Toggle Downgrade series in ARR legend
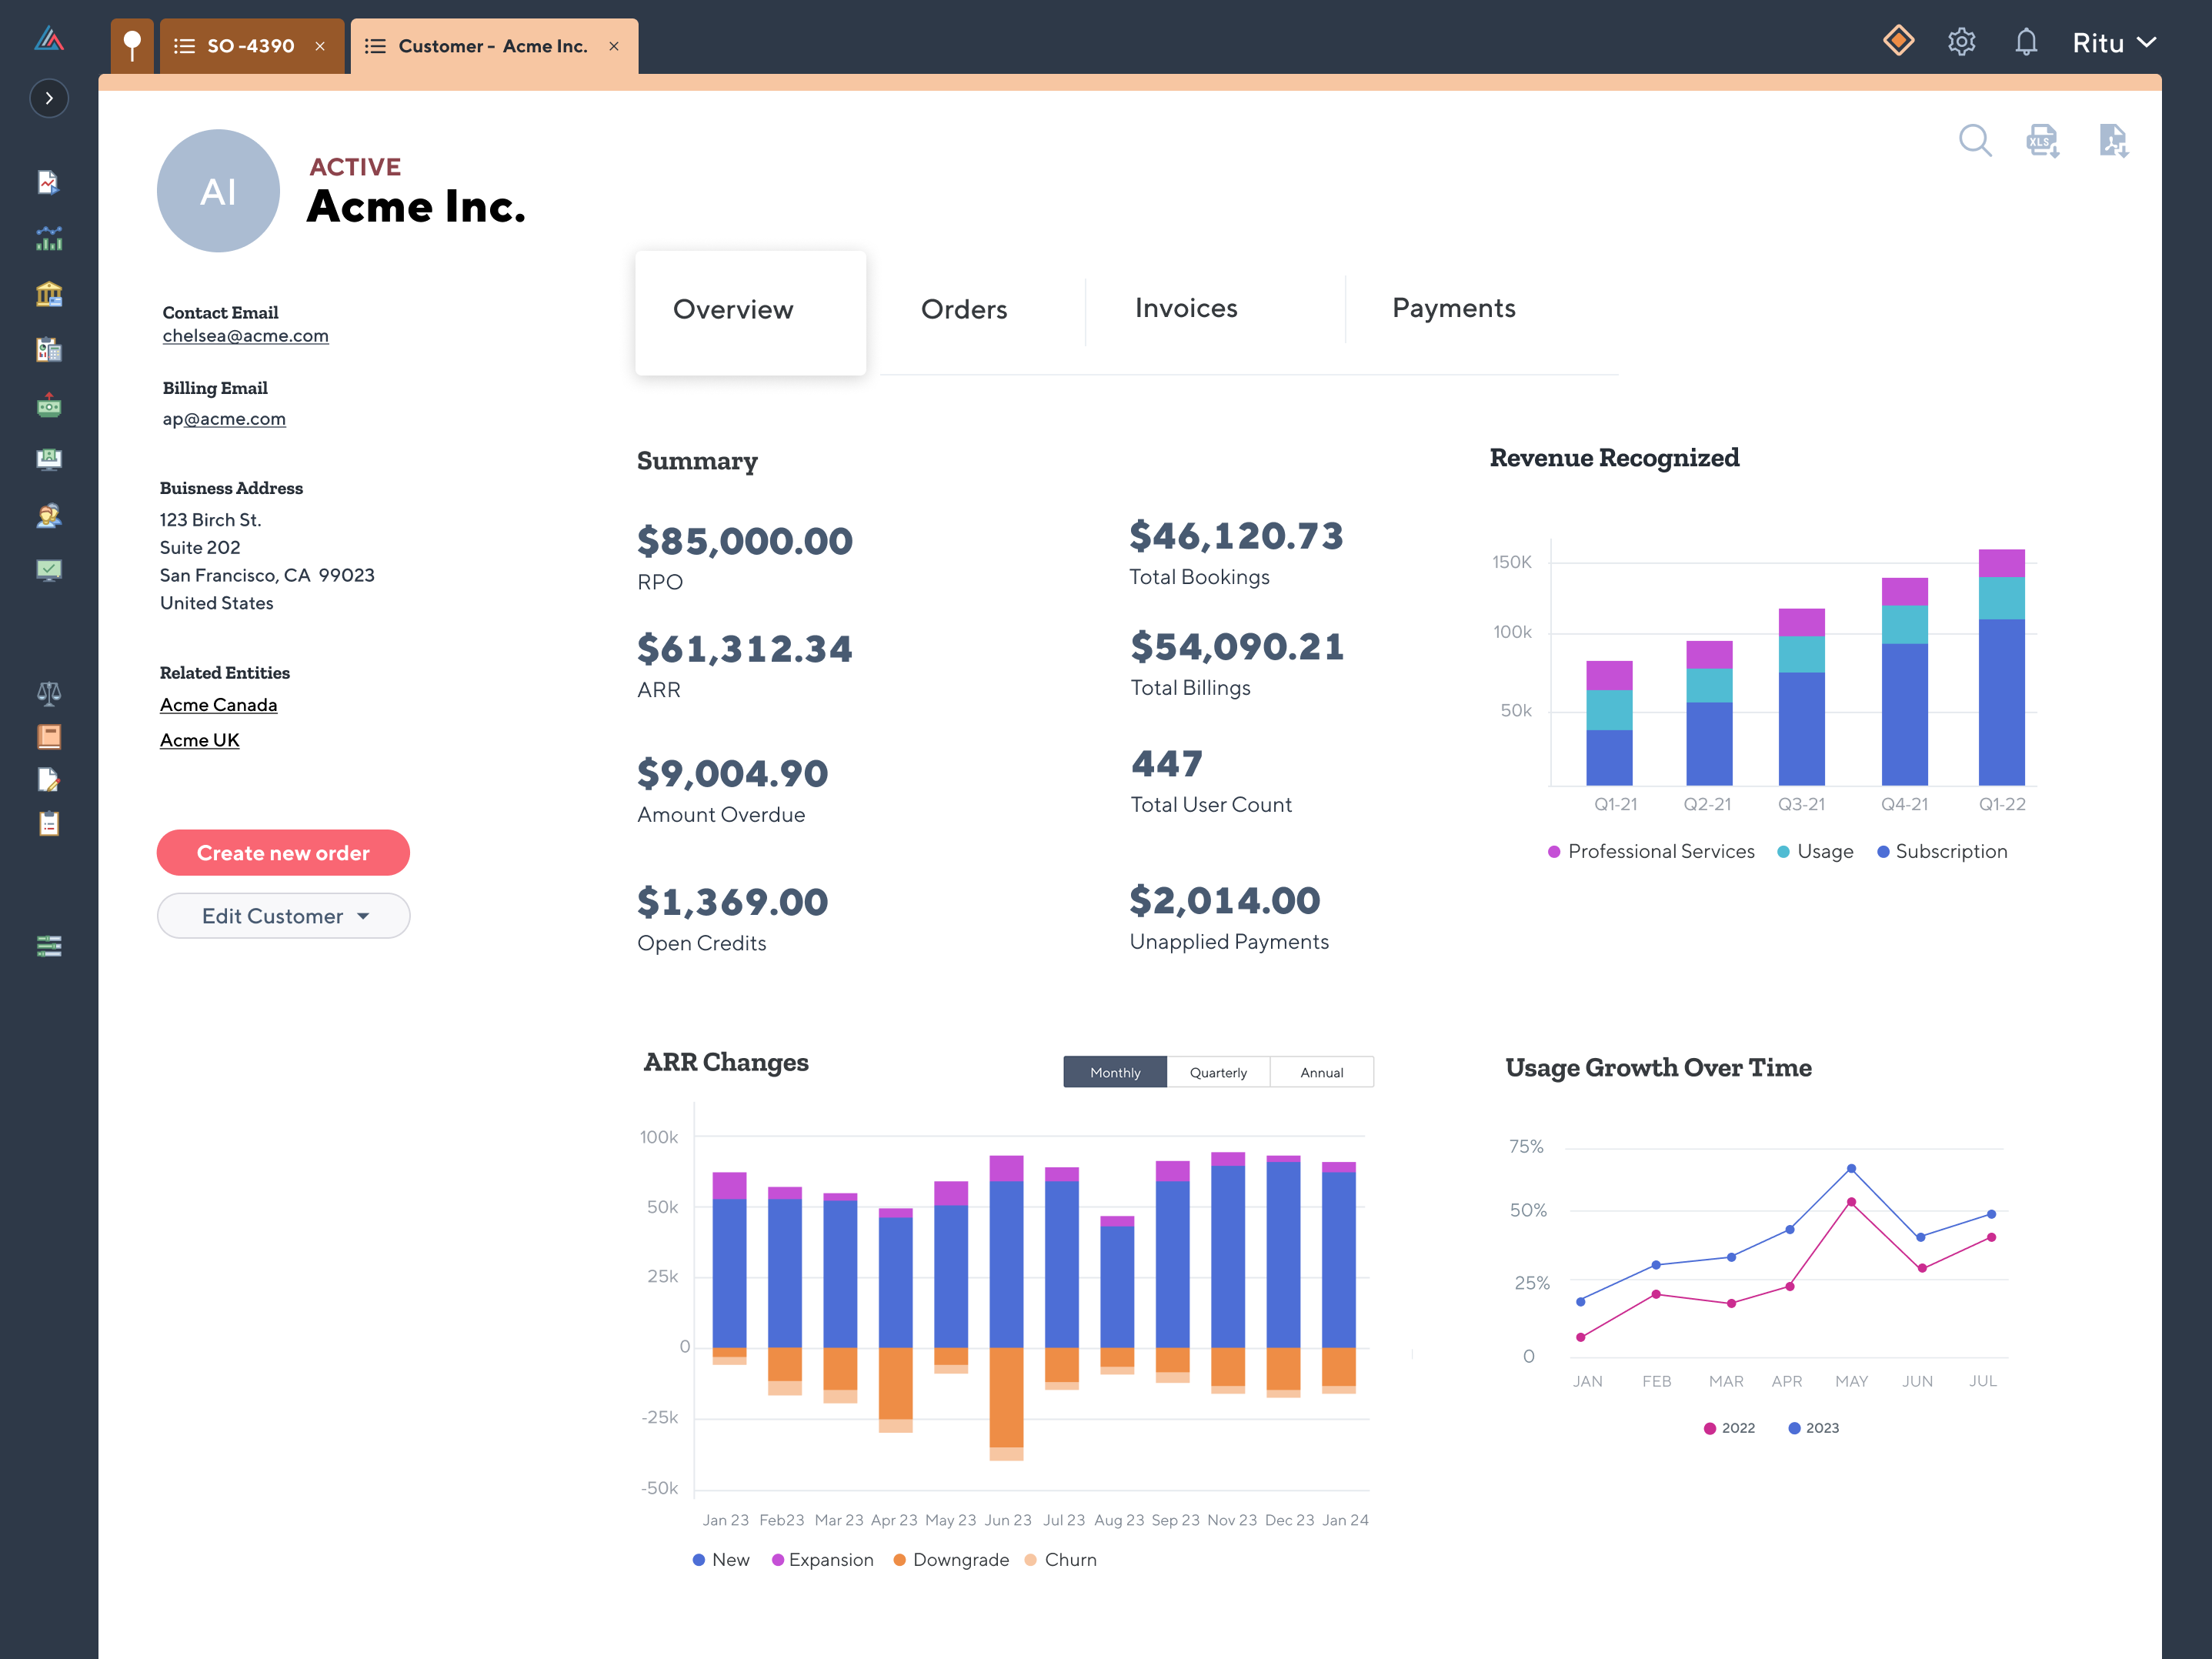 click(x=951, y=1560)
